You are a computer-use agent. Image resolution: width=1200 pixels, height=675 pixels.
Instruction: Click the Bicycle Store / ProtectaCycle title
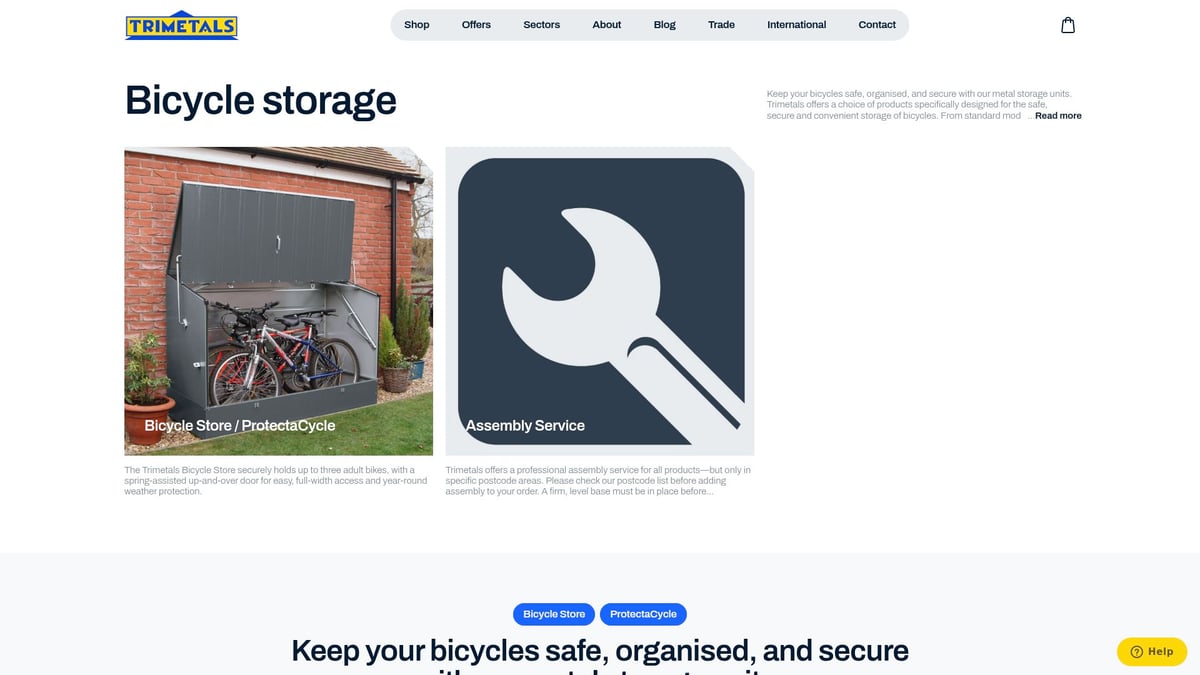click(x=240, y=425)
